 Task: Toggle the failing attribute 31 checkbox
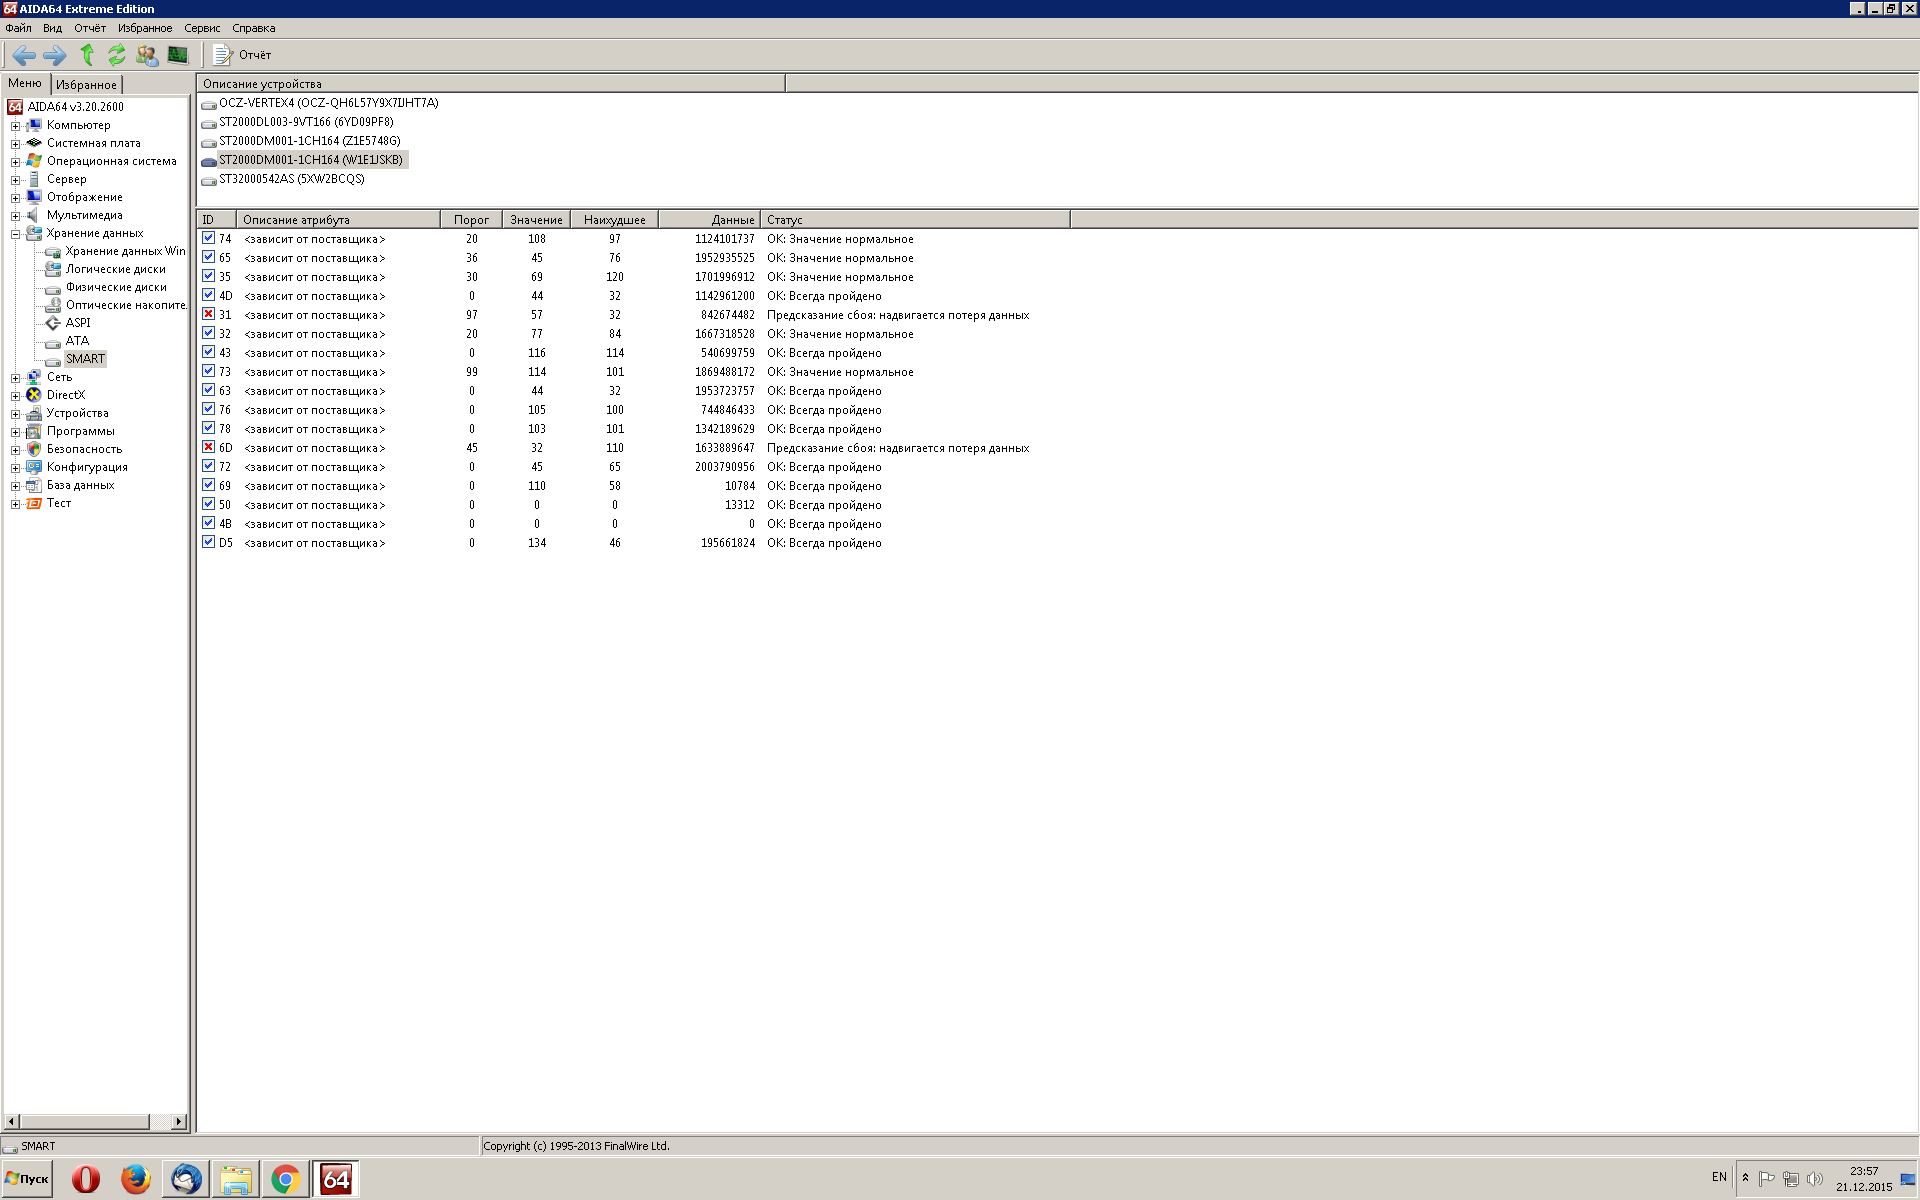click(208, 314)
